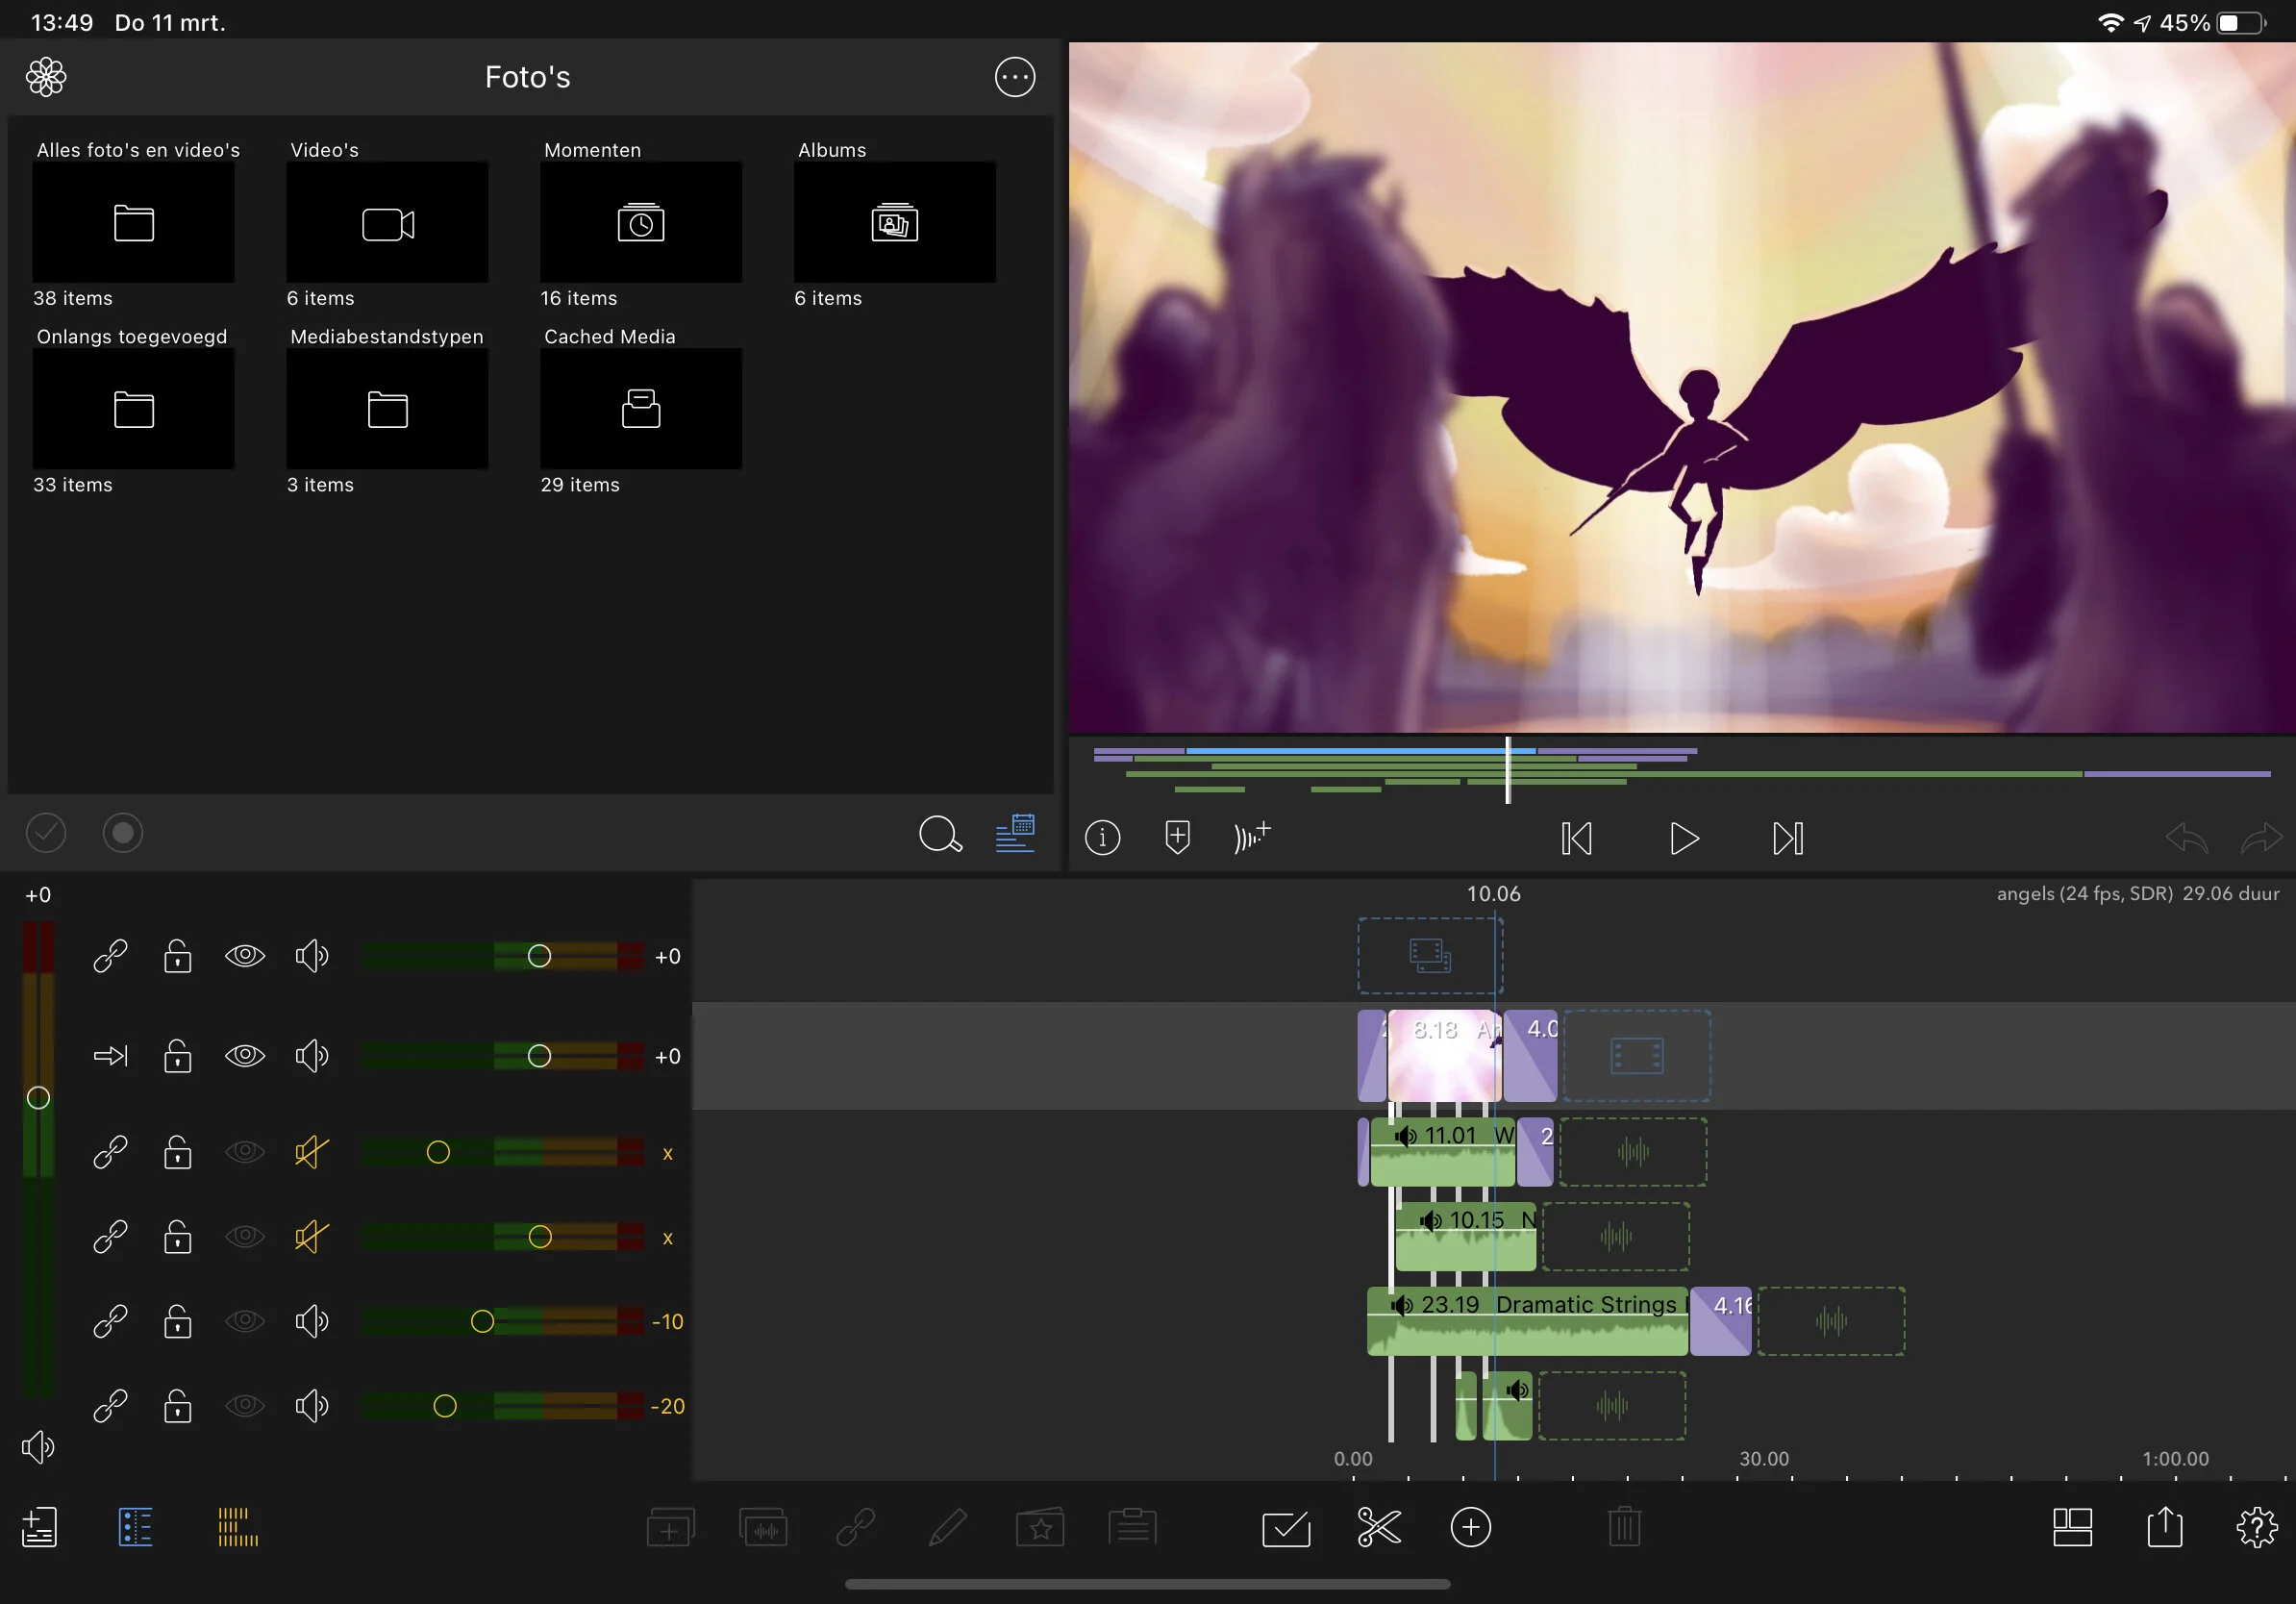Open the share export icon
This screenshot has width=2296, height=1604.
[x=2164, y=1527]
